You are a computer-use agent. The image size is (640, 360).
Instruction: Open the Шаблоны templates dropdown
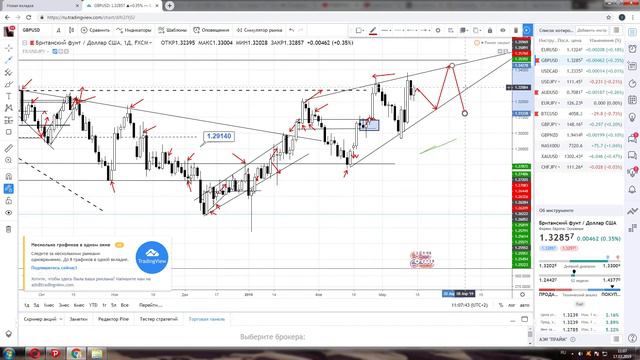pyautogui.click(x=173, y=30)
